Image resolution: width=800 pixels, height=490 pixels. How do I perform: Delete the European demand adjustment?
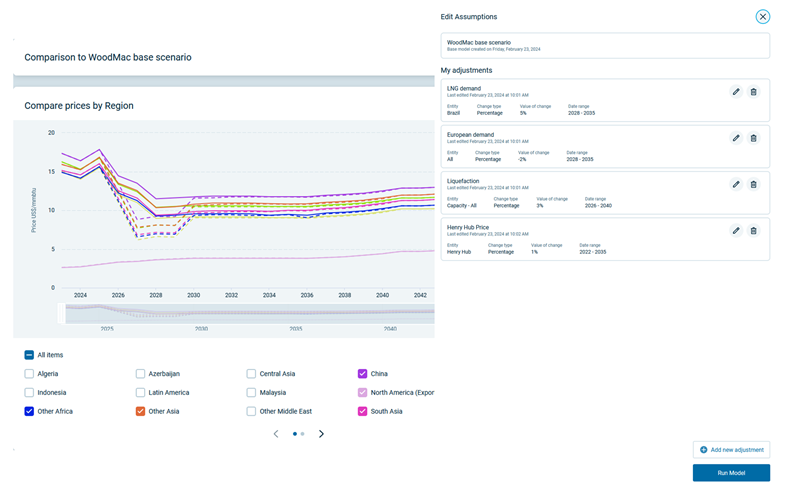(x=754, y=138)
